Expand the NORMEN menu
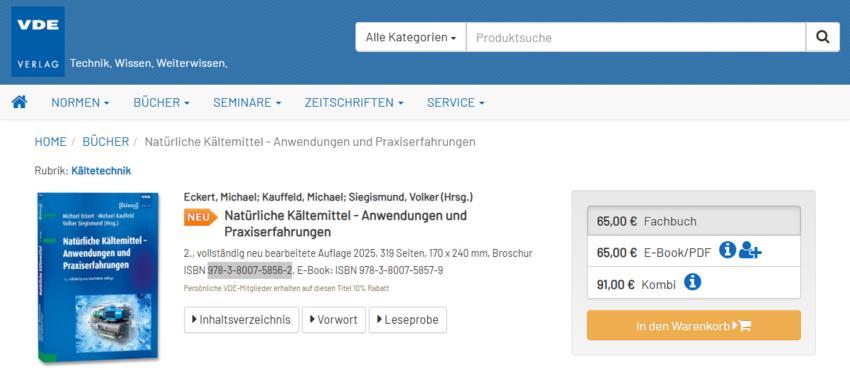 click(80, 102)
